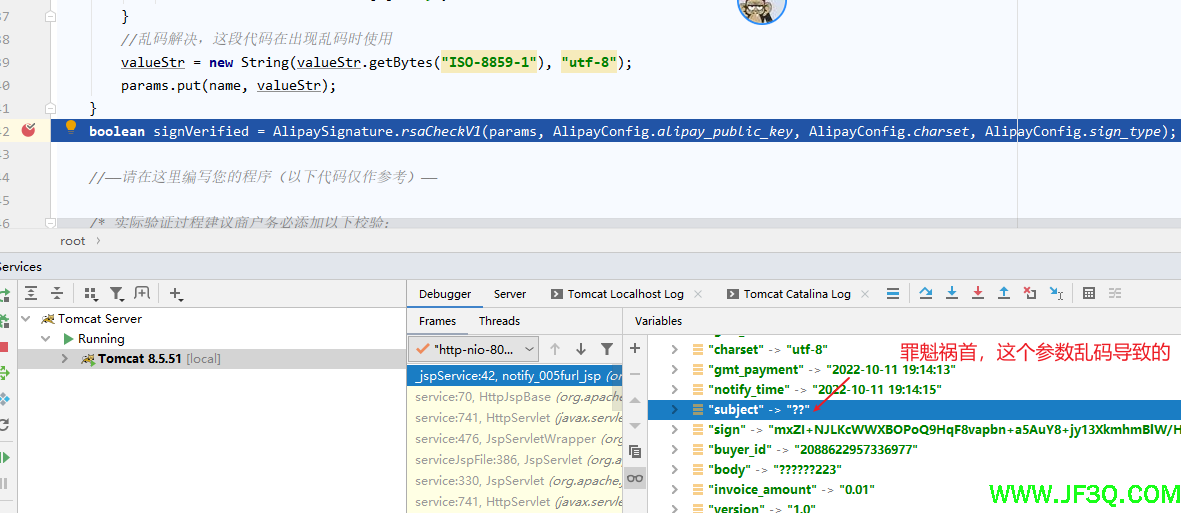Click the Step Out debugger icon

coord(1004,293)
